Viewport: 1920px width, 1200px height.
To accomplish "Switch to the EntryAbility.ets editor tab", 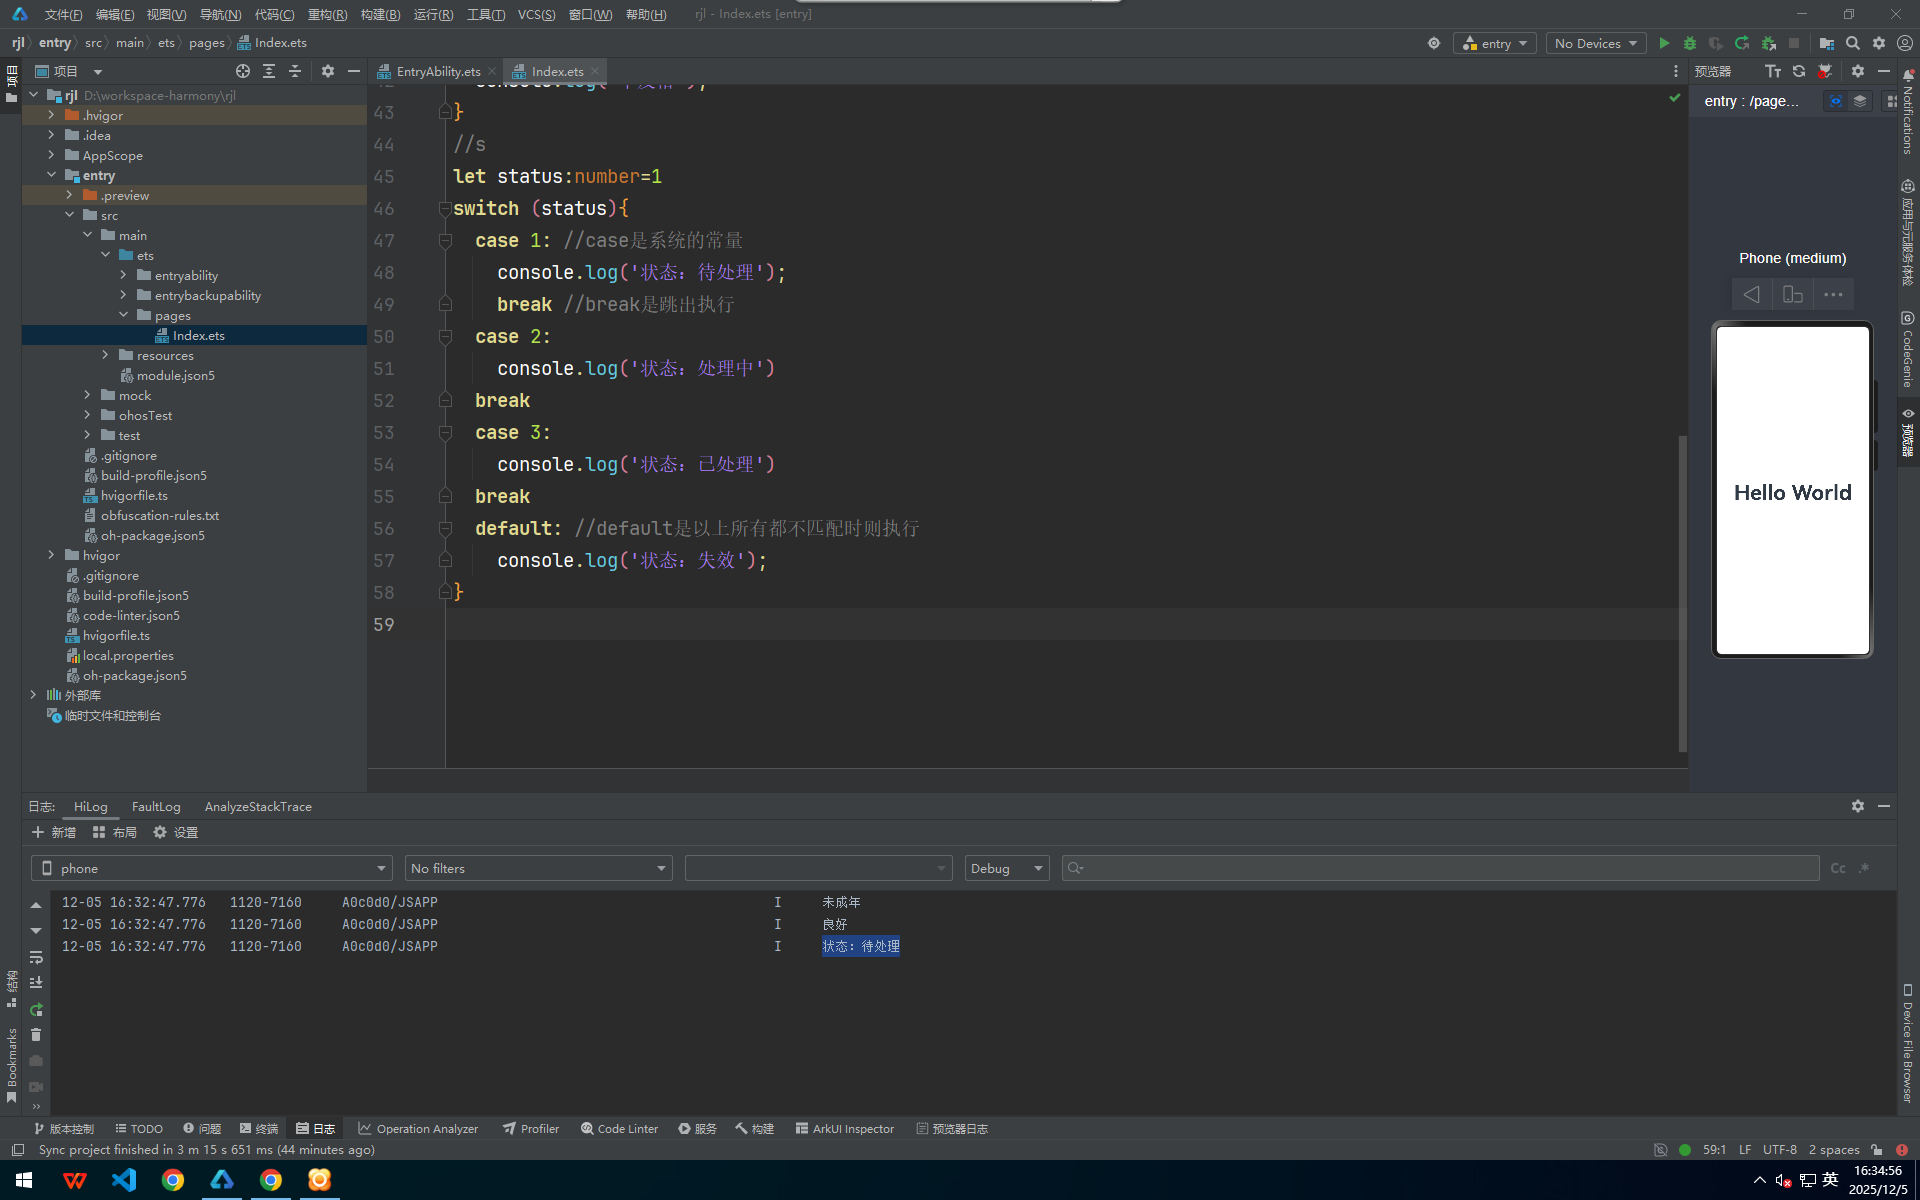I will (x=438, y=71).
